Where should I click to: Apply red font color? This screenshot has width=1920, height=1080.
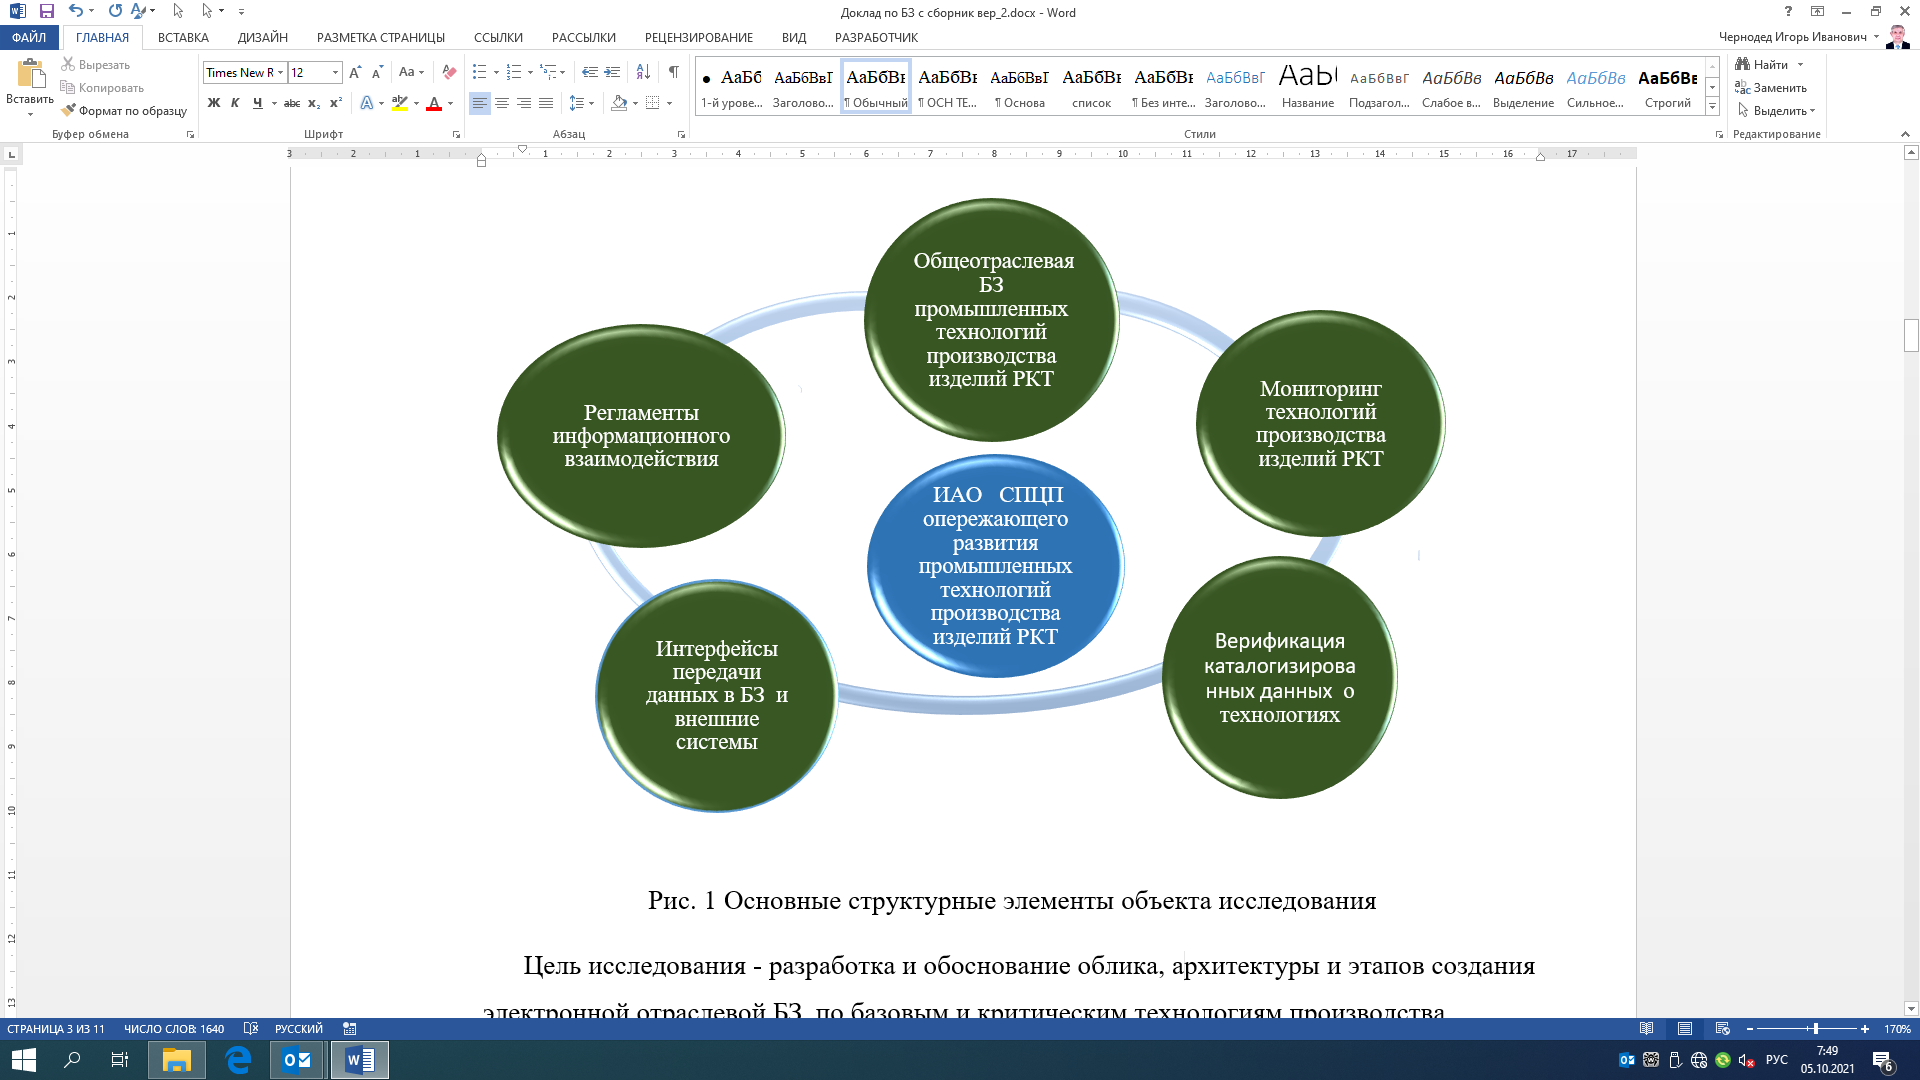coord(434,103)
